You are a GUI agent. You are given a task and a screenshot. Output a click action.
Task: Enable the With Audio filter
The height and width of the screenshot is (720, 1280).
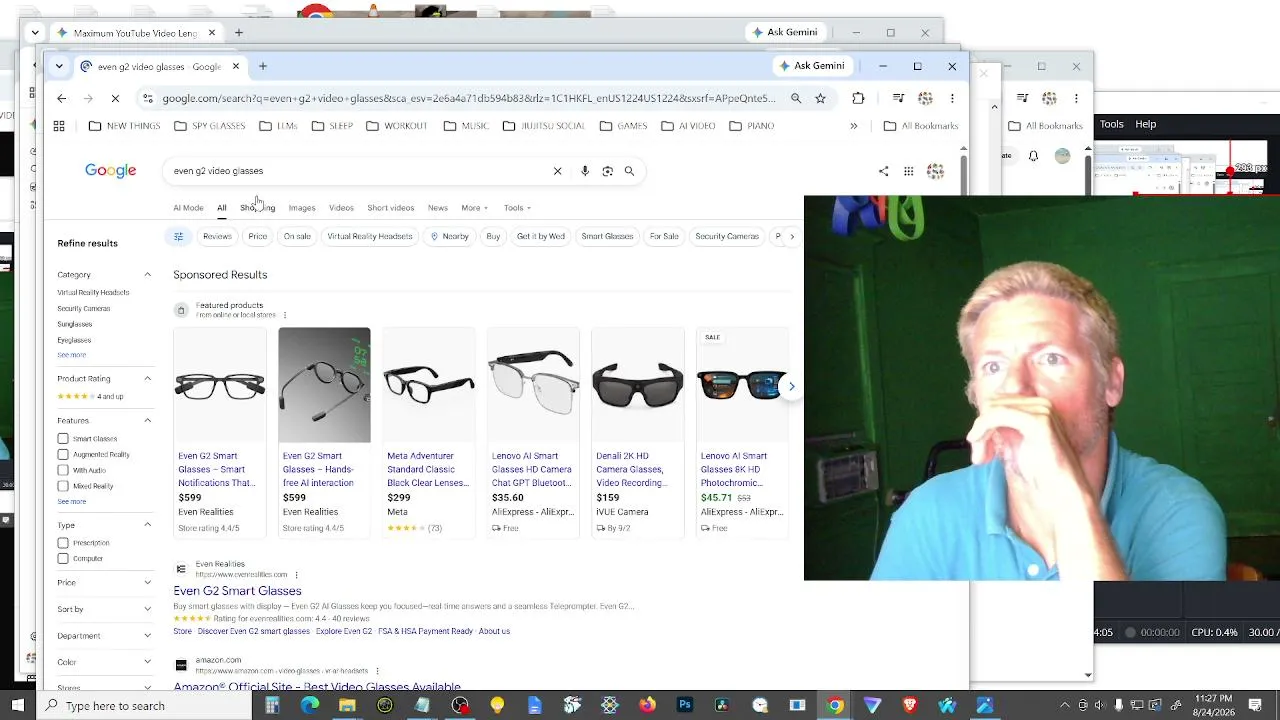click(63, 470)
